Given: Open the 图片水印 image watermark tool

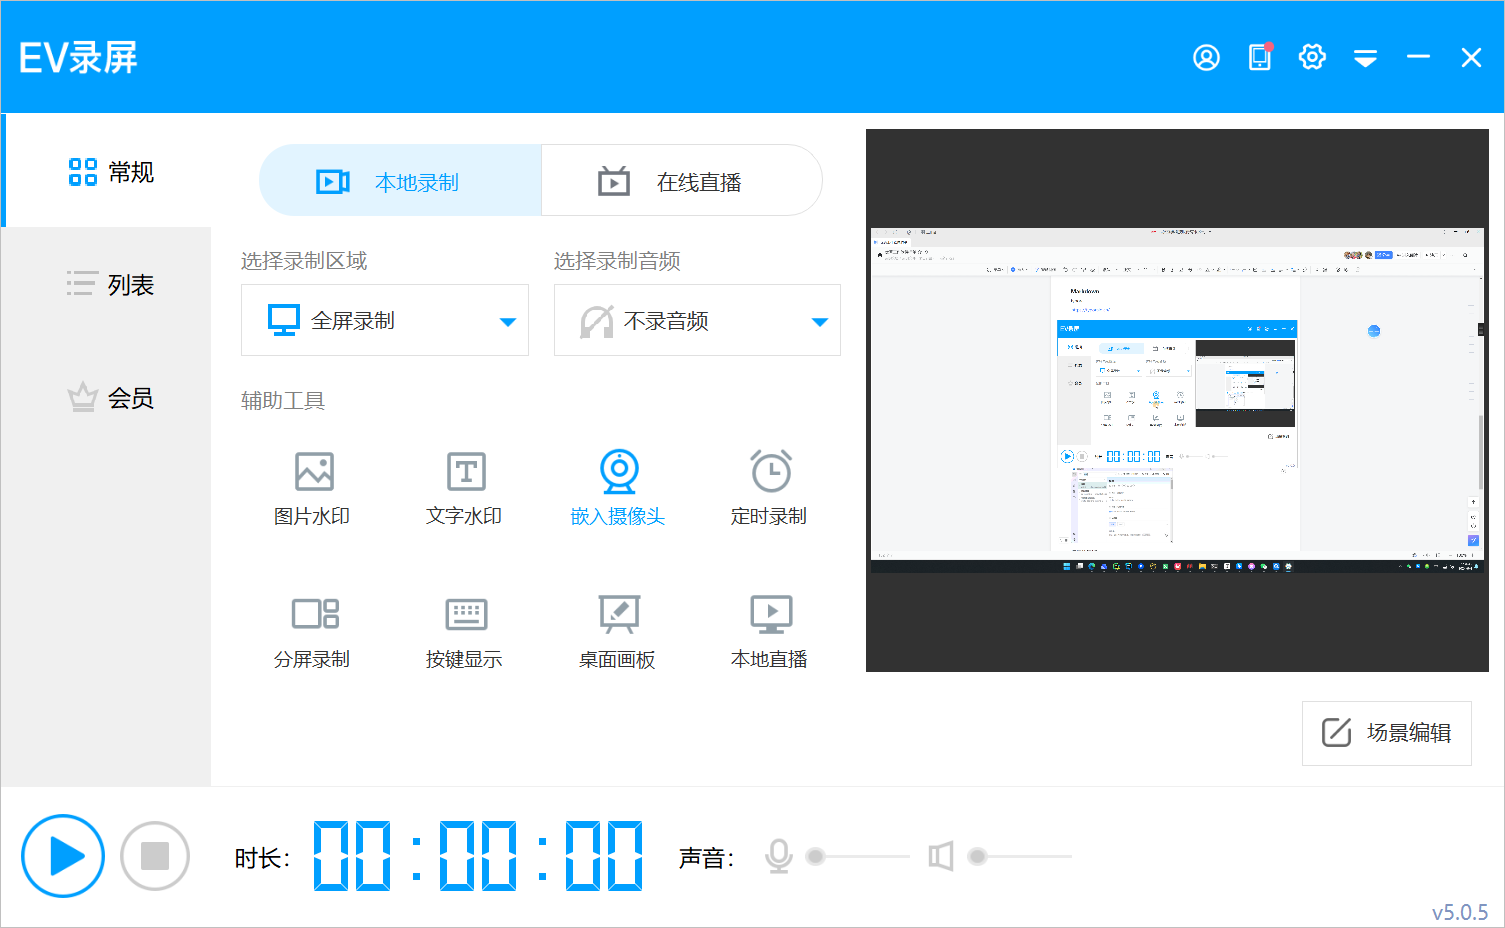Looking at the screenshot, I should (313, 488).
